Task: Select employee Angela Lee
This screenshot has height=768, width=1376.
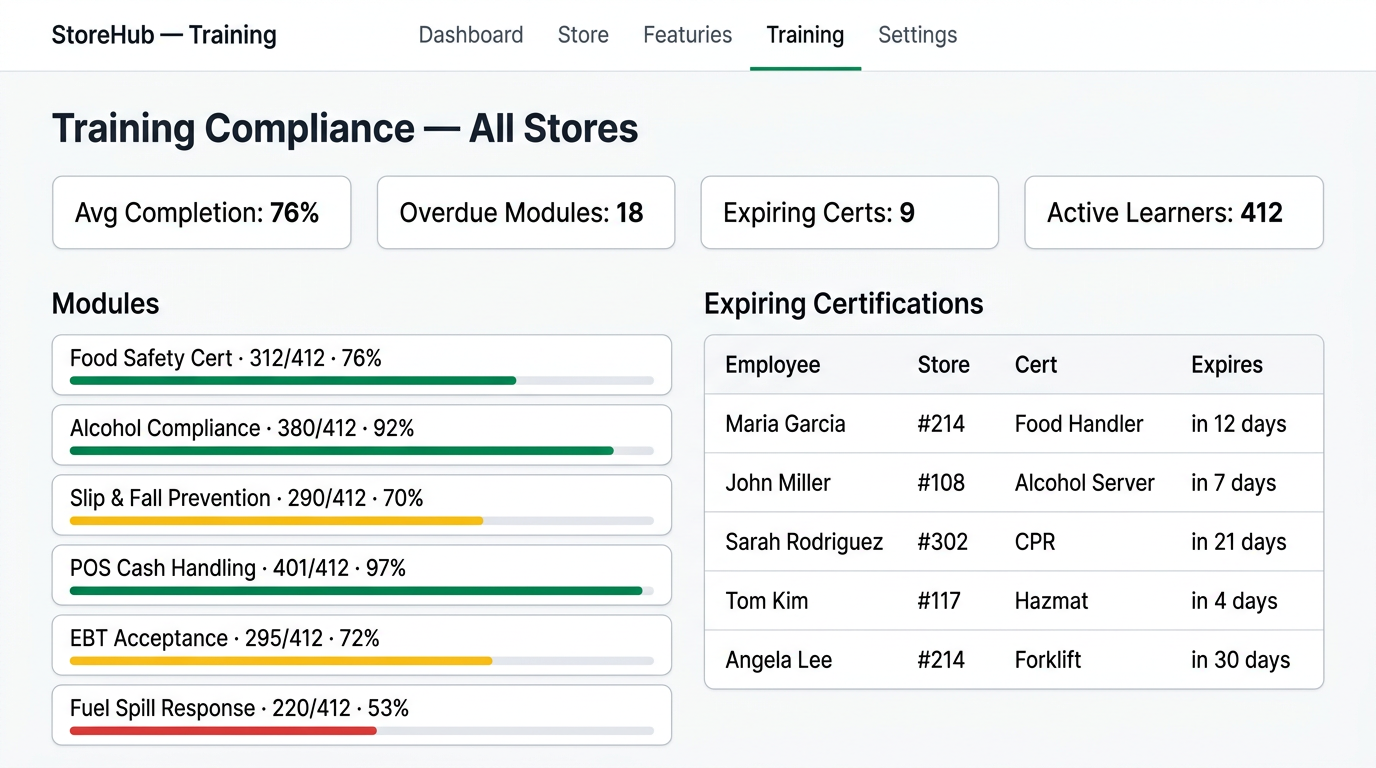Action: [x=779, y=660]
